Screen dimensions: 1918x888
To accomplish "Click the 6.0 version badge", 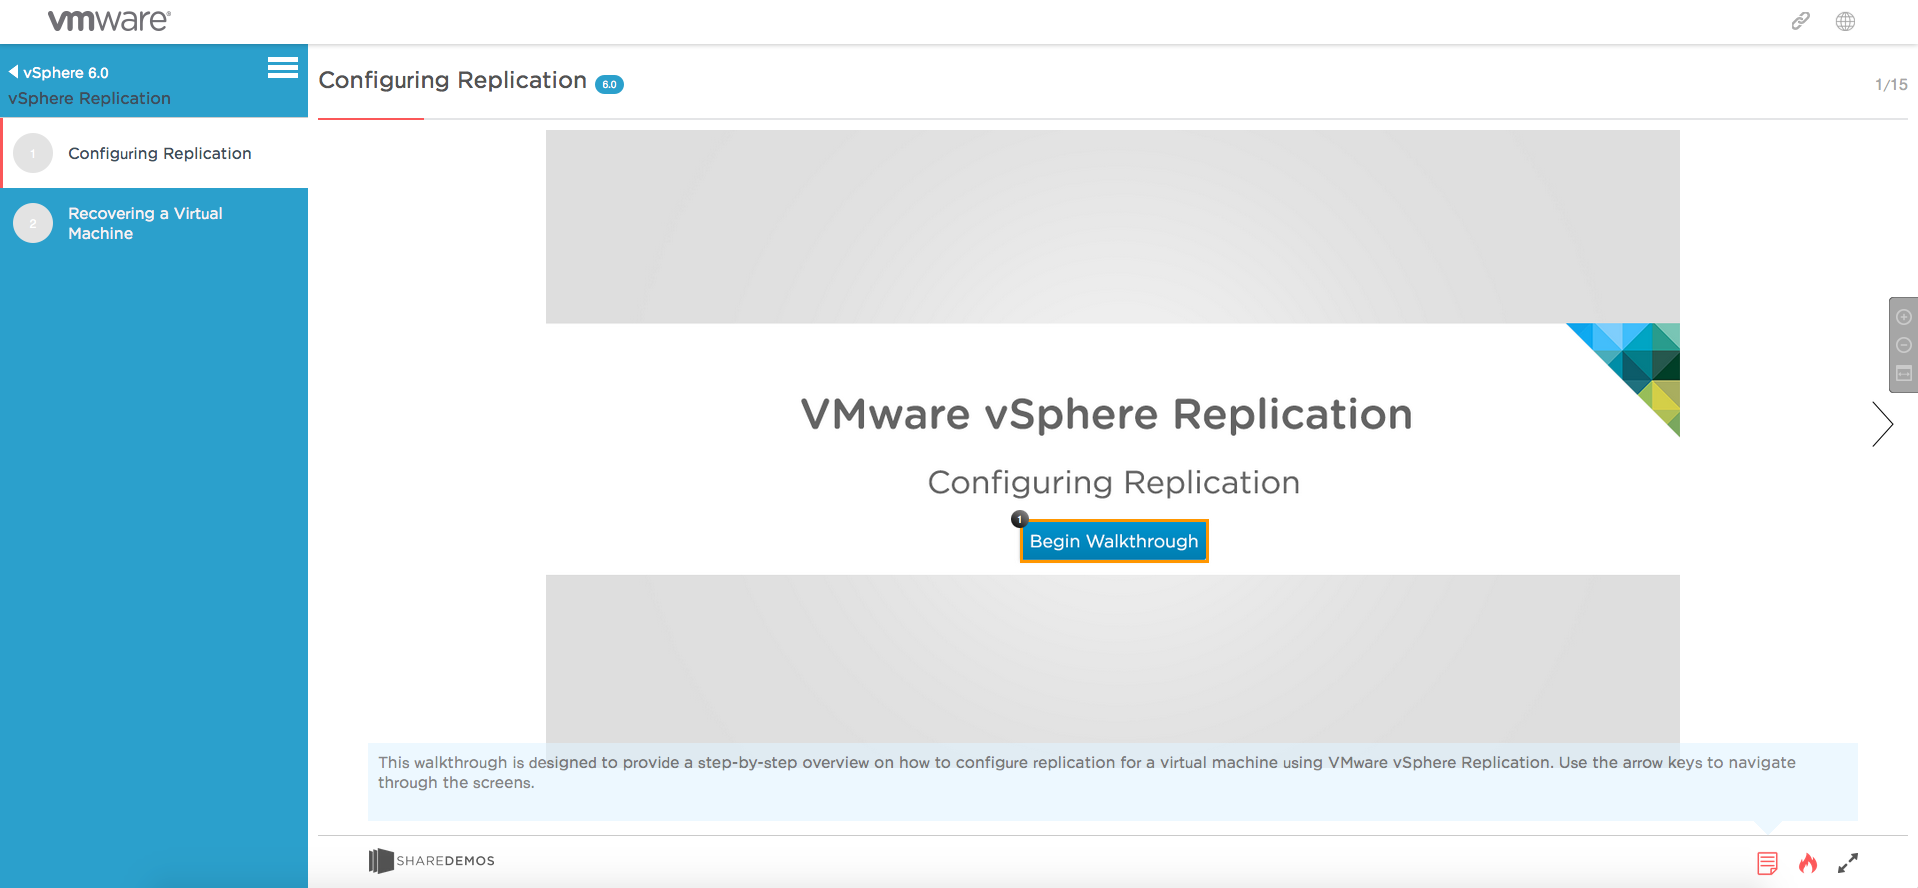I will click(609, 84).
